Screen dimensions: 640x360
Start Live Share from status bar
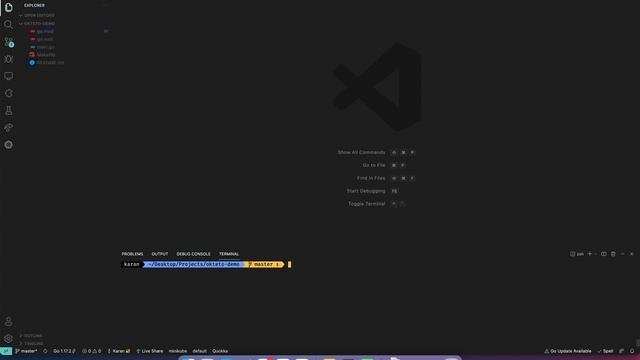[150, 351]
